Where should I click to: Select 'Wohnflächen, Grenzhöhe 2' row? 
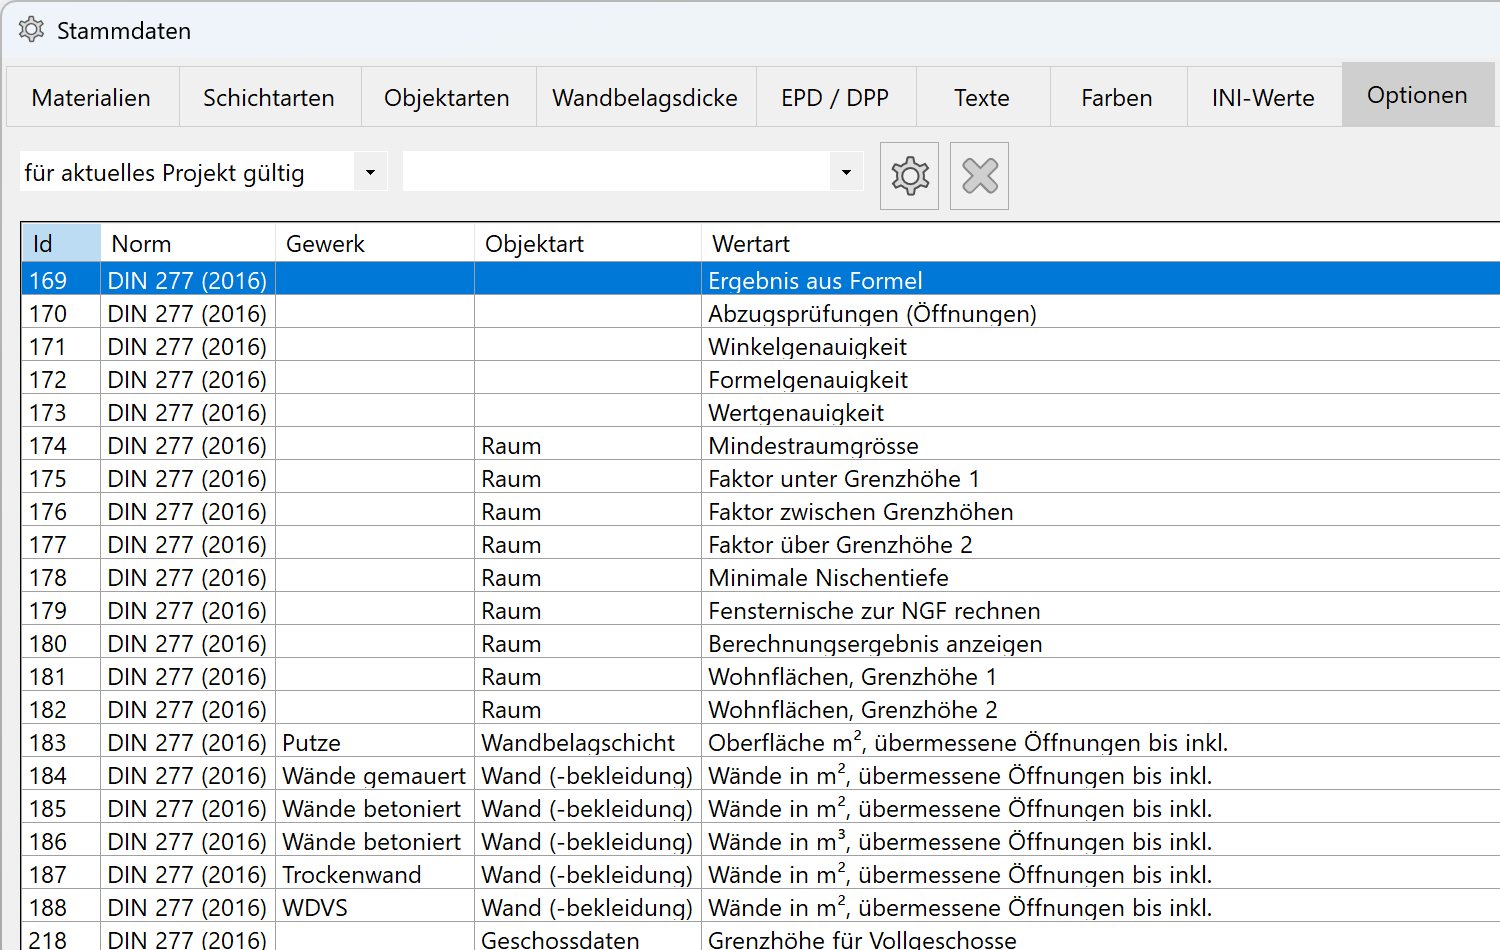(760, 709)
